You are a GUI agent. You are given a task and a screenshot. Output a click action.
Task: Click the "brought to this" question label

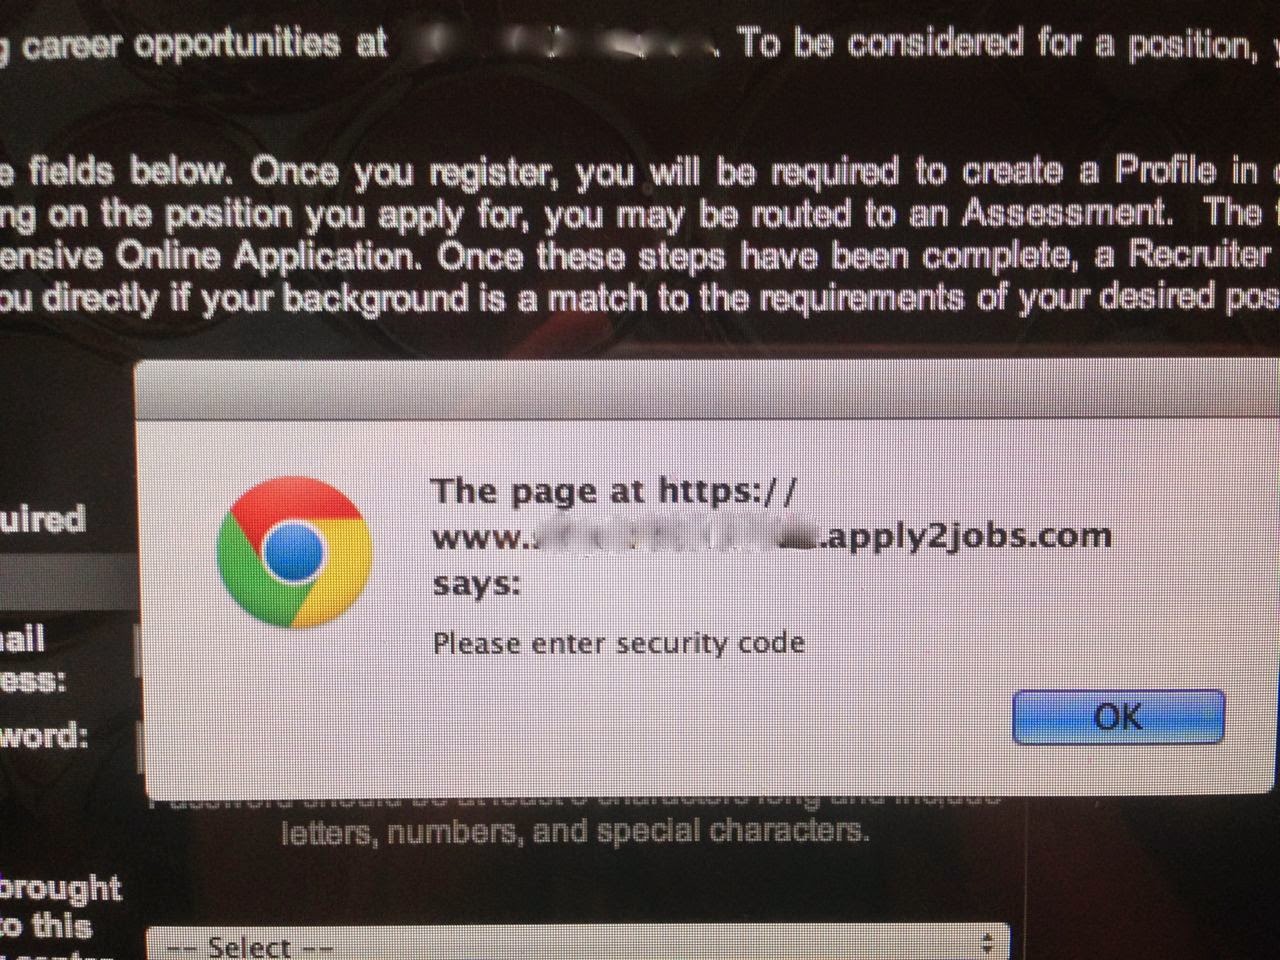click(60, 906)
